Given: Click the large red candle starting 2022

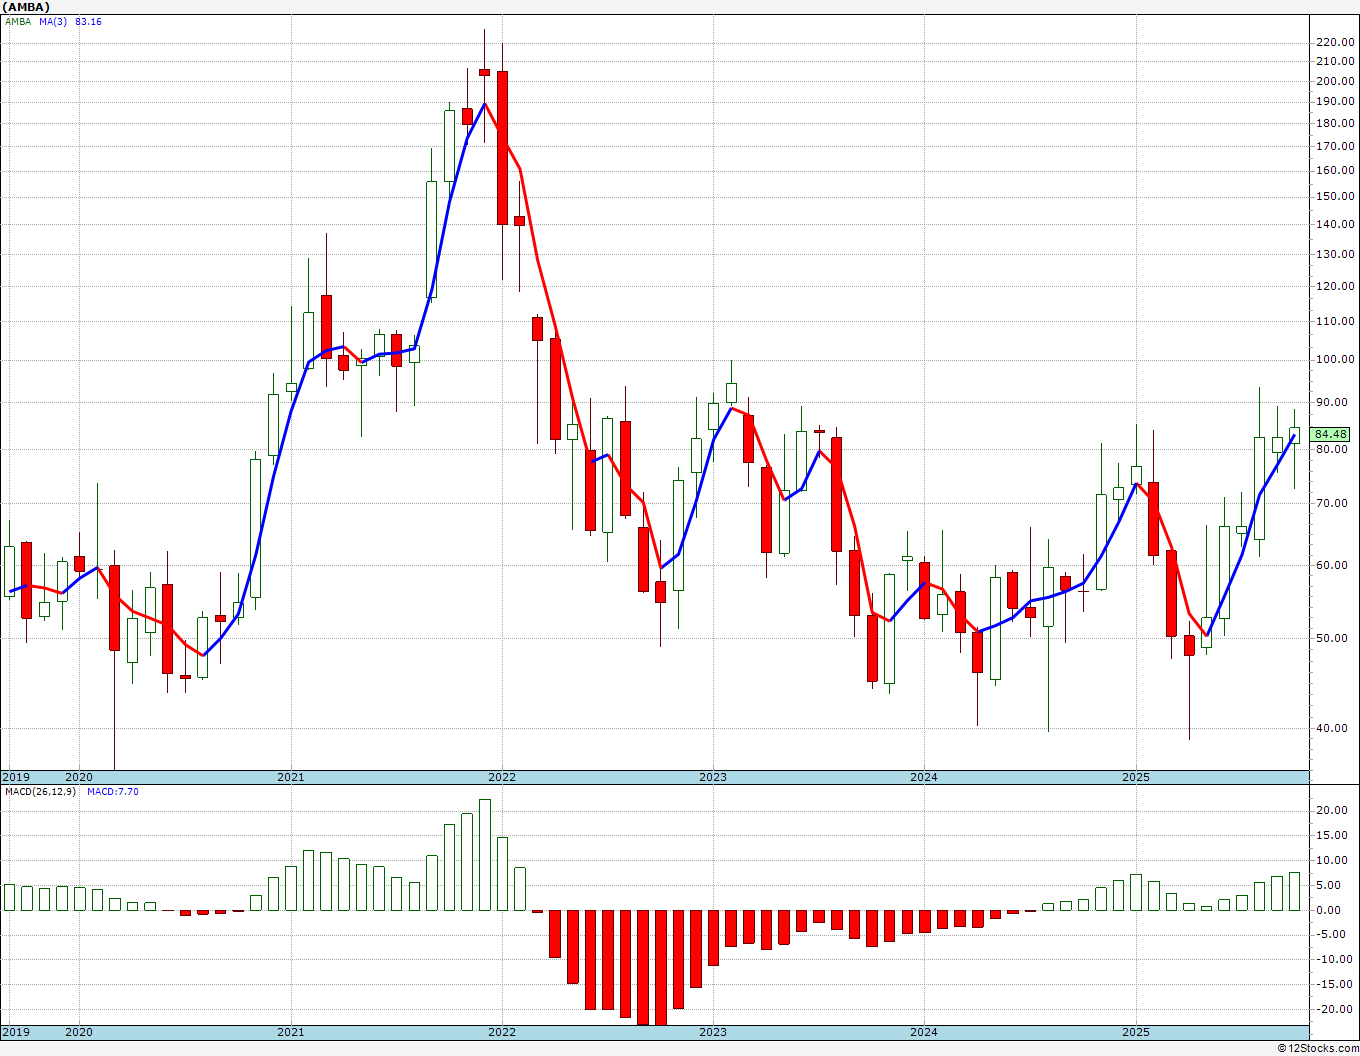Looking at the screenshot, I should click(502, 148).
